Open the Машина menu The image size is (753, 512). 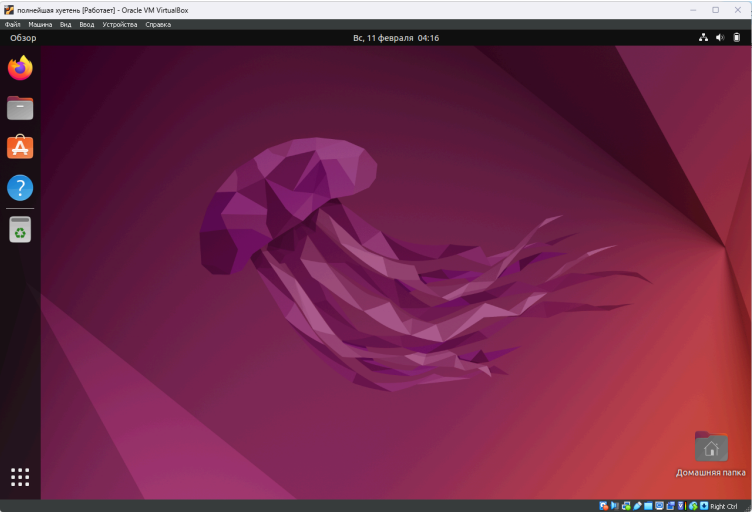[40, 24]
